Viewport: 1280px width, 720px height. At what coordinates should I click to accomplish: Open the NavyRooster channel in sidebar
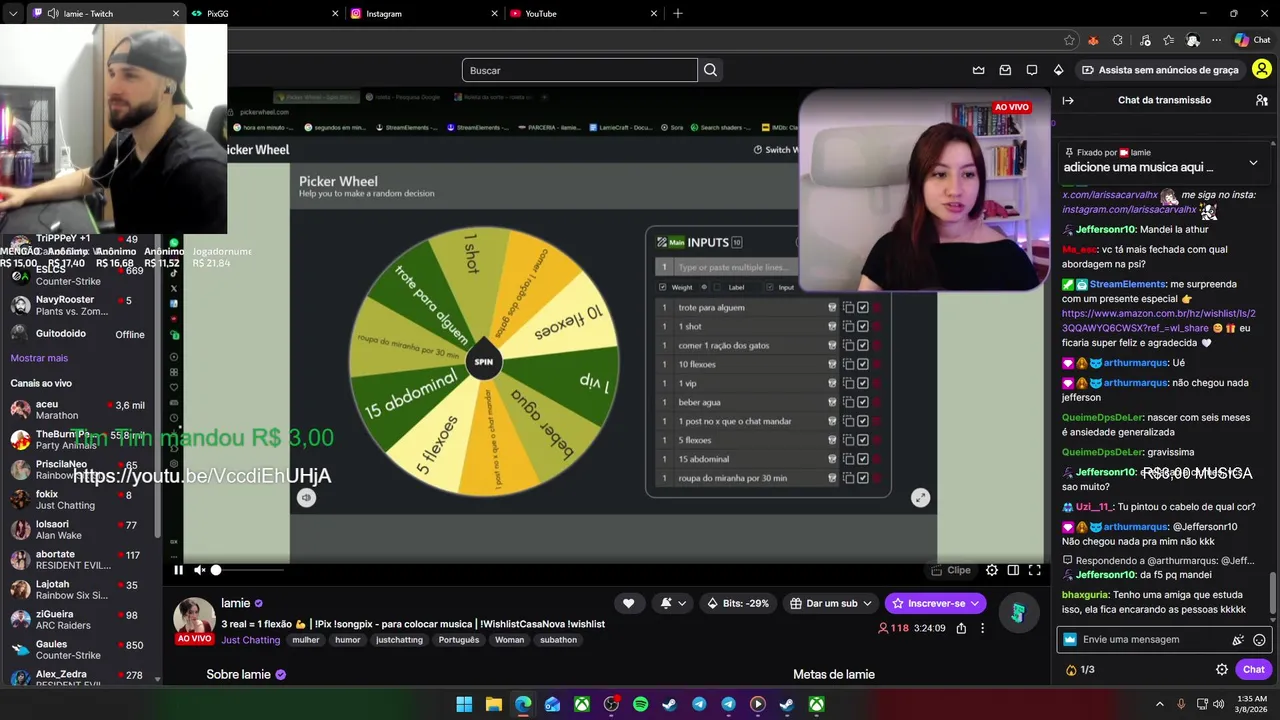(x=80, y=305)
